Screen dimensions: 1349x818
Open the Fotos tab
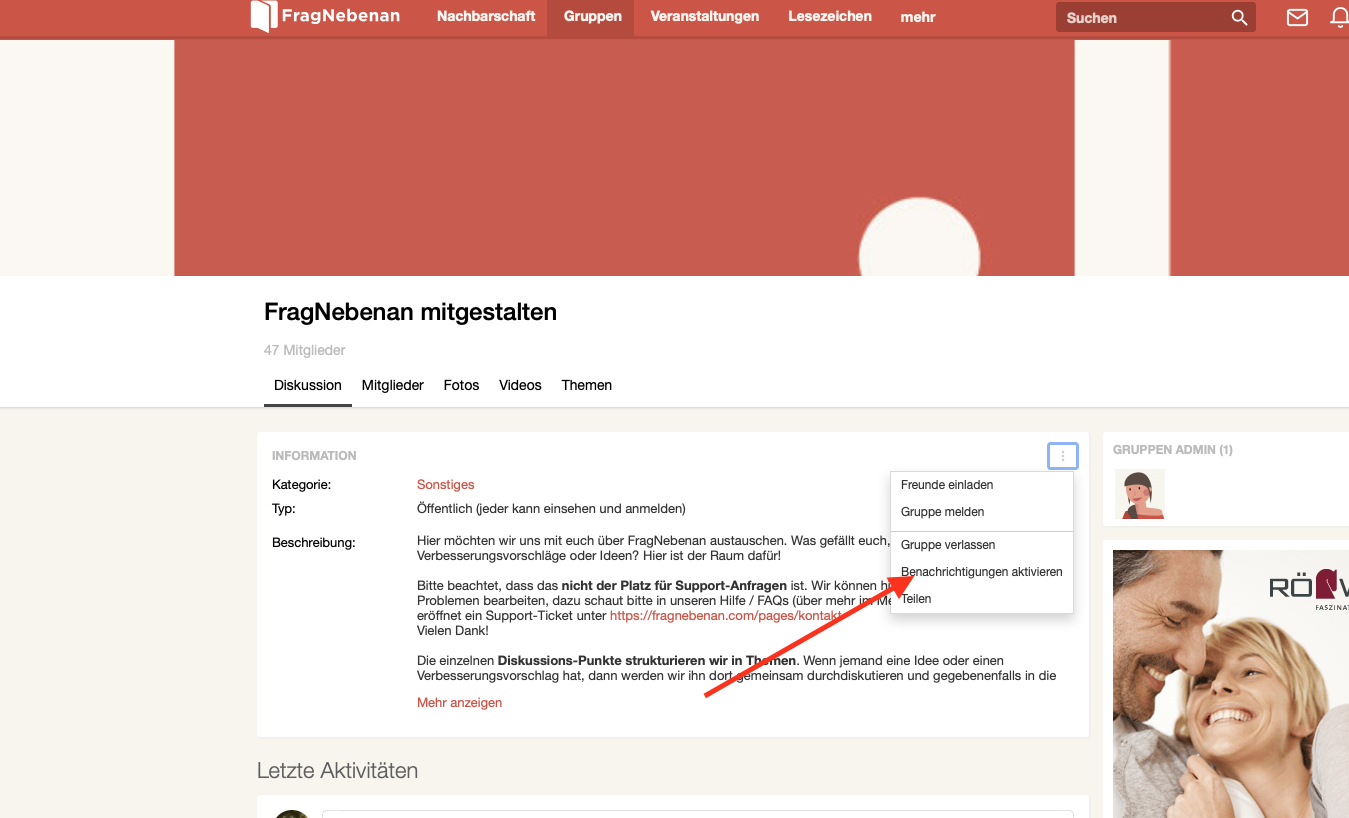pos(461,385)
